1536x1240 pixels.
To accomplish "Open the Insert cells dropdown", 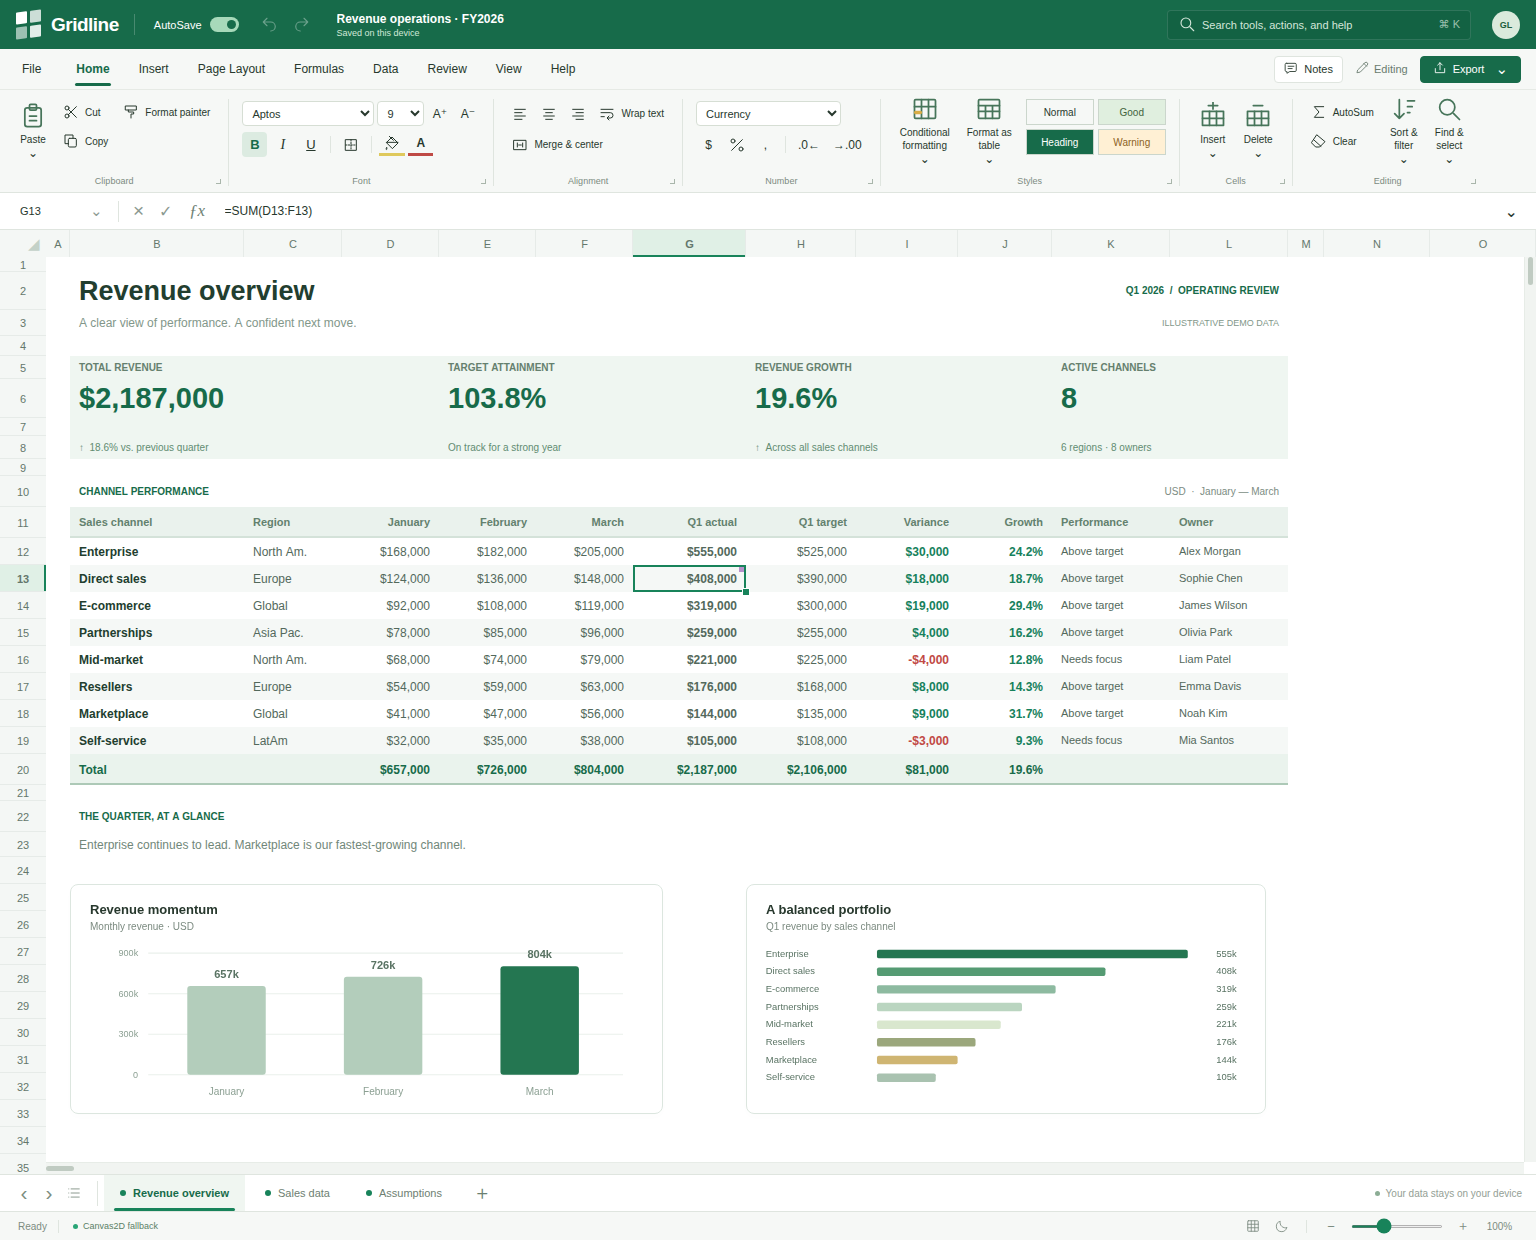I will coord(1213,131).
